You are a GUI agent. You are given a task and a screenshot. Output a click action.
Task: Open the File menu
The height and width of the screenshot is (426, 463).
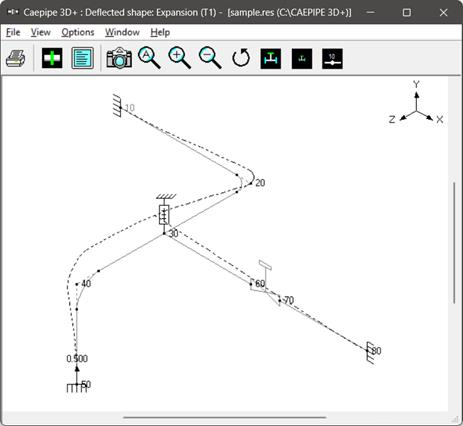(13, 32)
